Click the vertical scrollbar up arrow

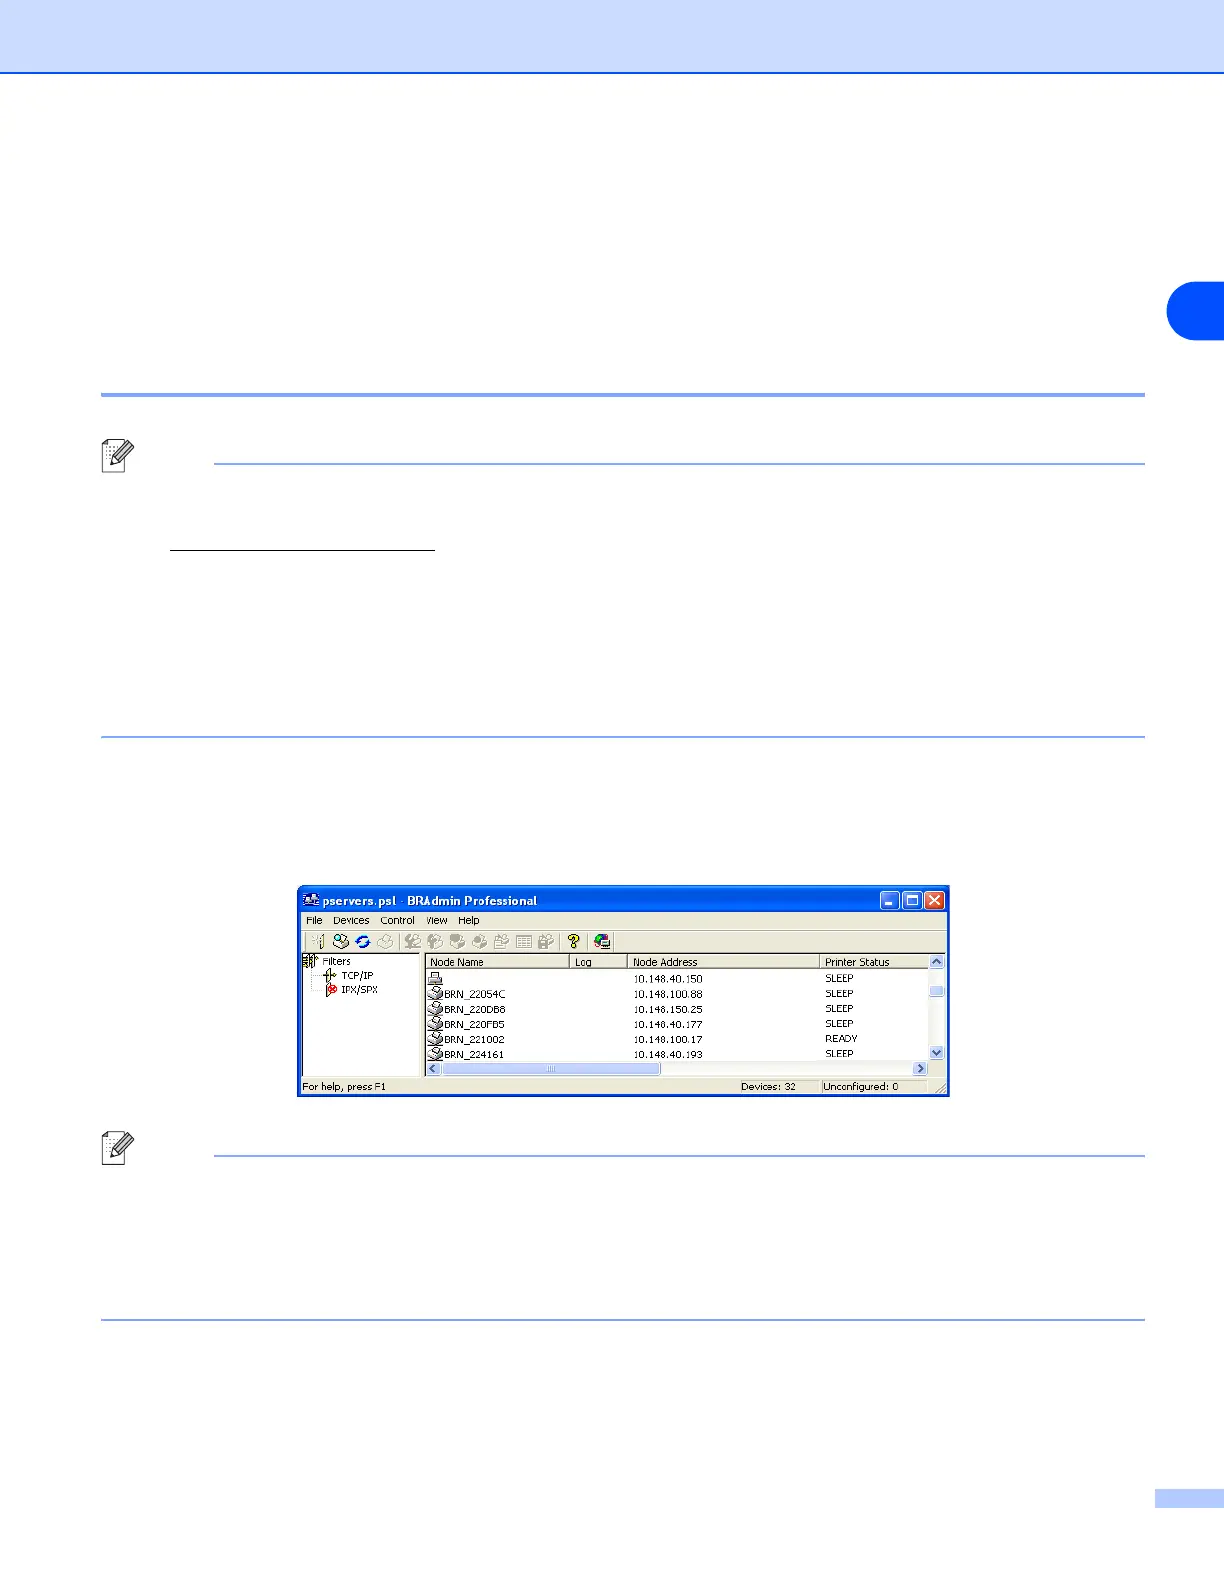(x=937, y=961)
